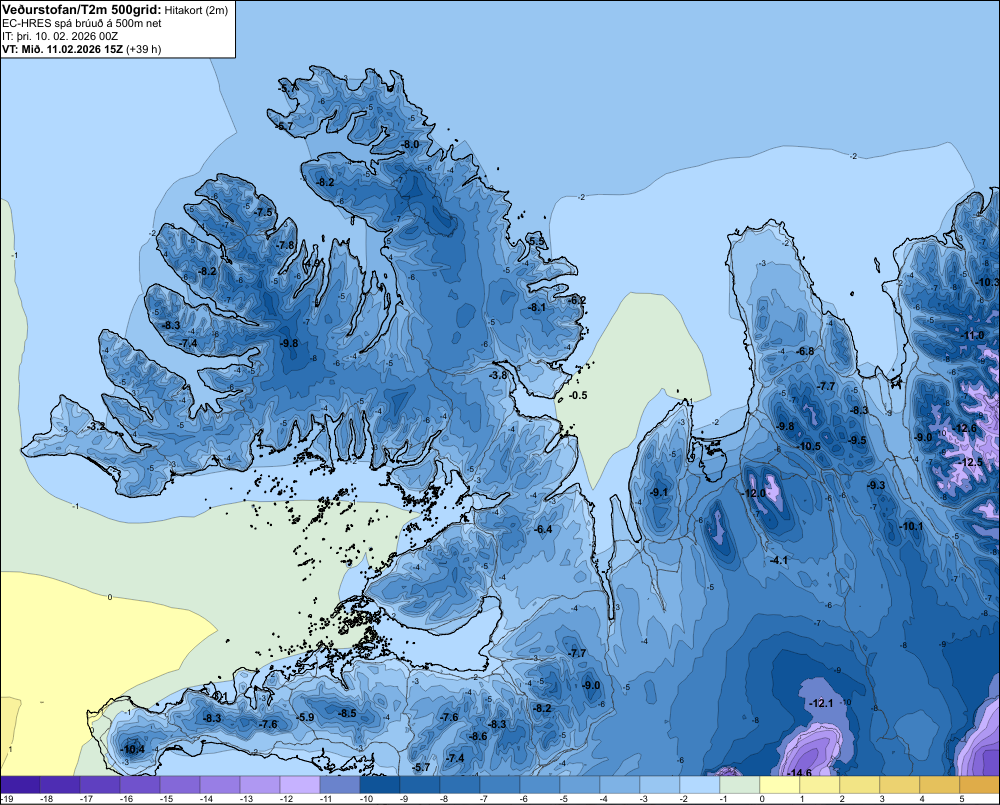Select the '-3.2' temperature label

96,425
